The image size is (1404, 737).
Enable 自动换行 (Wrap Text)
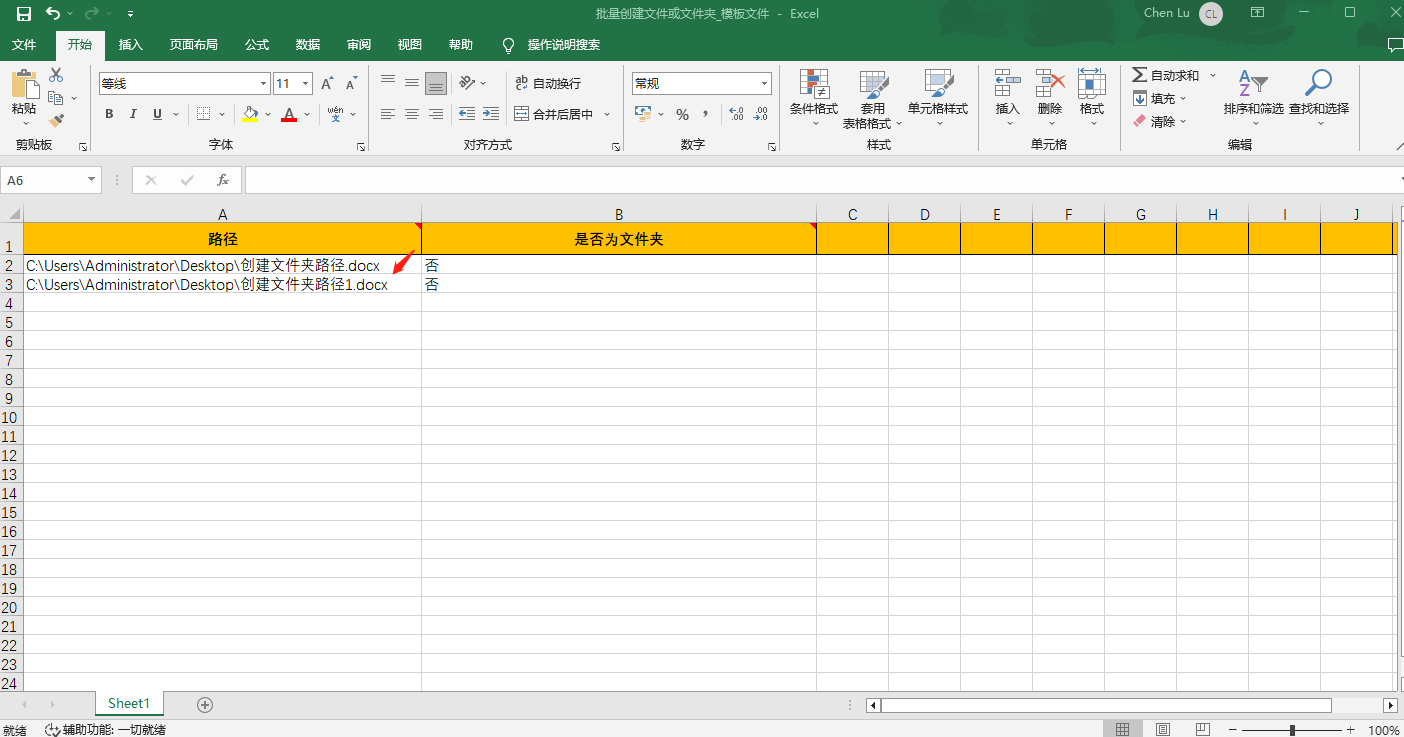pyautogui.click(x=547, y=83)
